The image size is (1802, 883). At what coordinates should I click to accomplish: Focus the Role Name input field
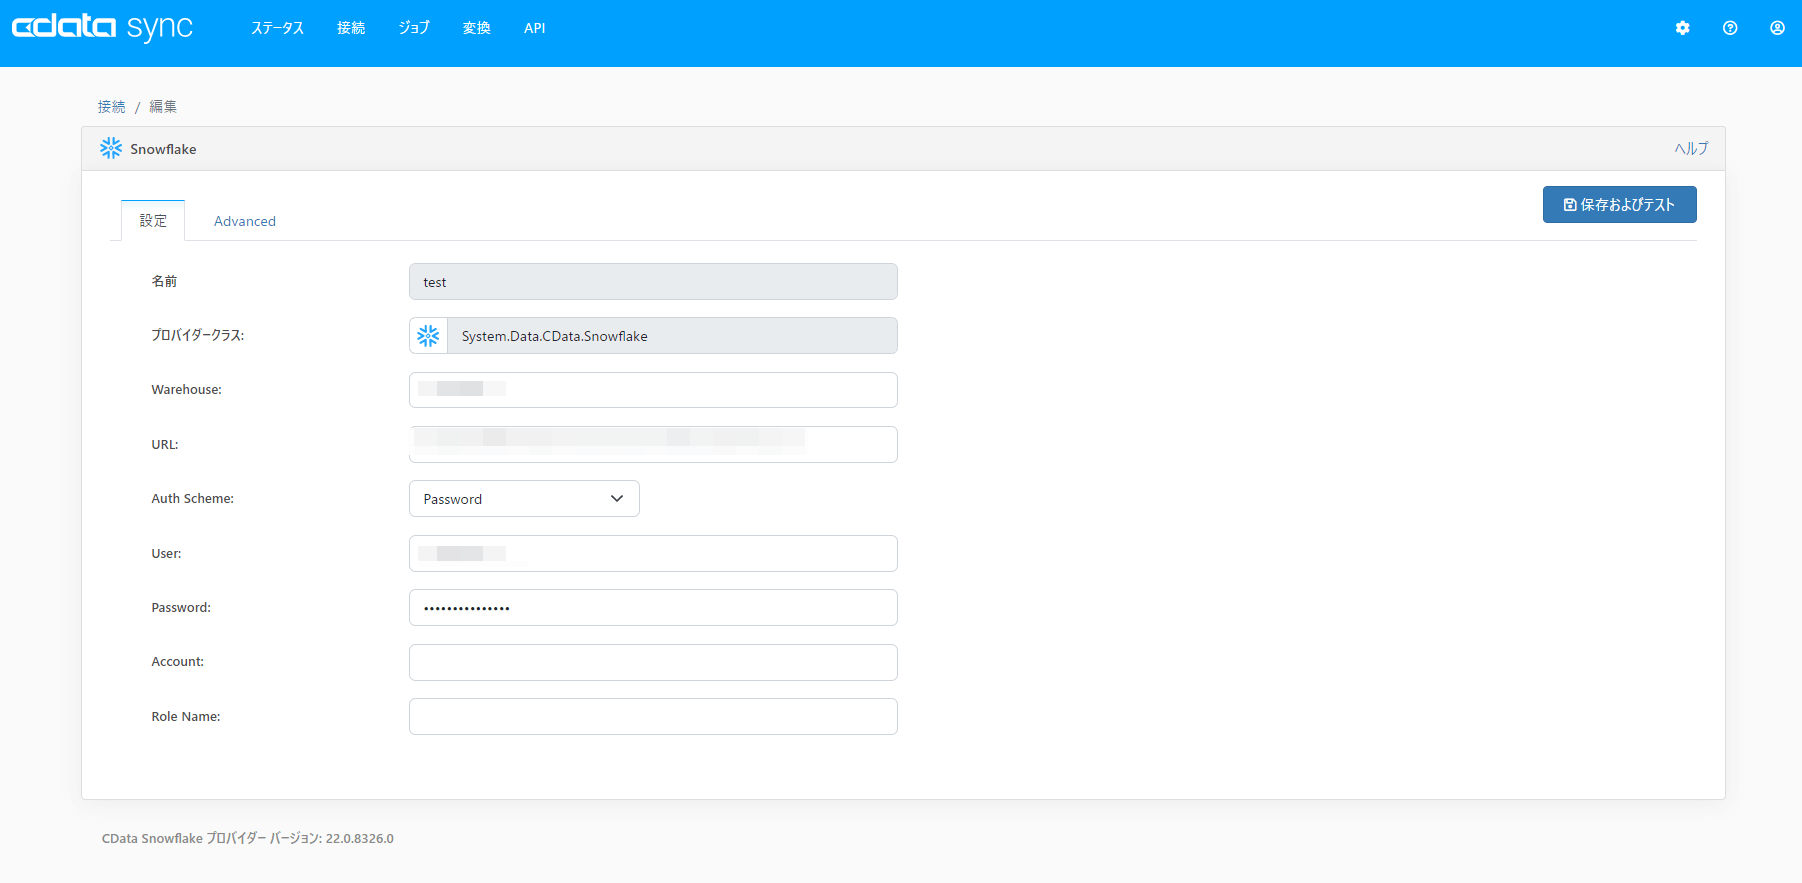pos(653,717)
